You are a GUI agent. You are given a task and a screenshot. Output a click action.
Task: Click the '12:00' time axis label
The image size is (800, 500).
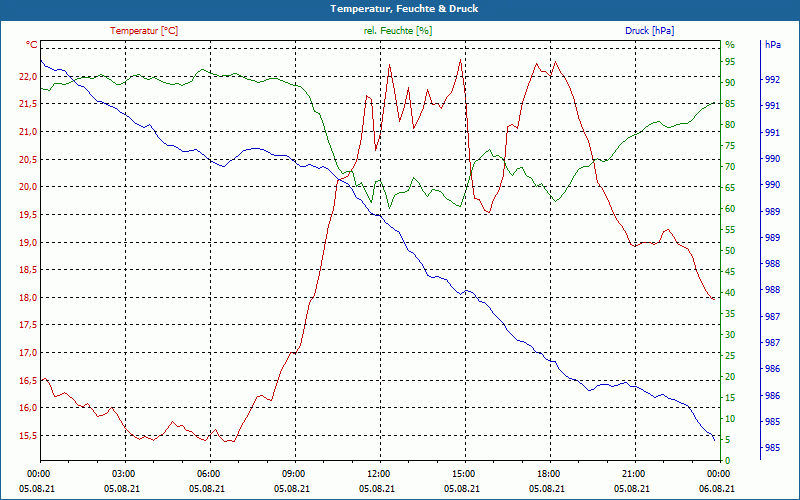(x=379, y=474)
